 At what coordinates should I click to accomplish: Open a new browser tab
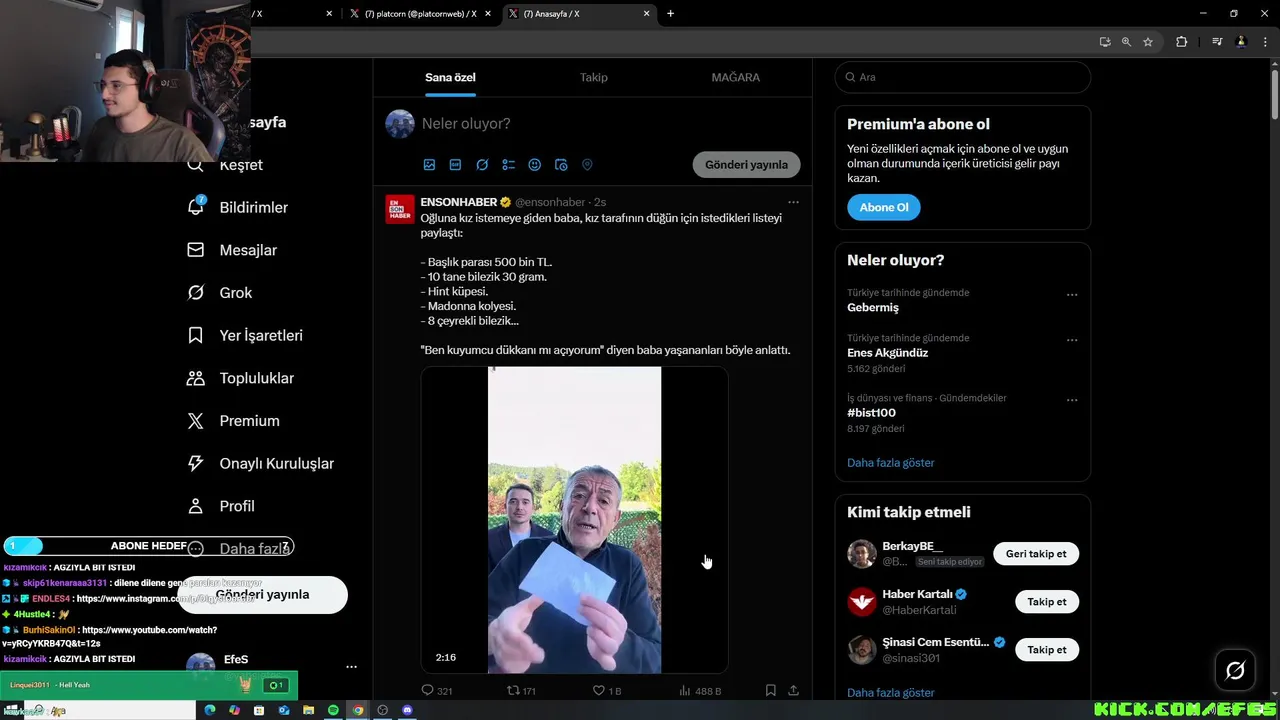(x=670, y=14)
